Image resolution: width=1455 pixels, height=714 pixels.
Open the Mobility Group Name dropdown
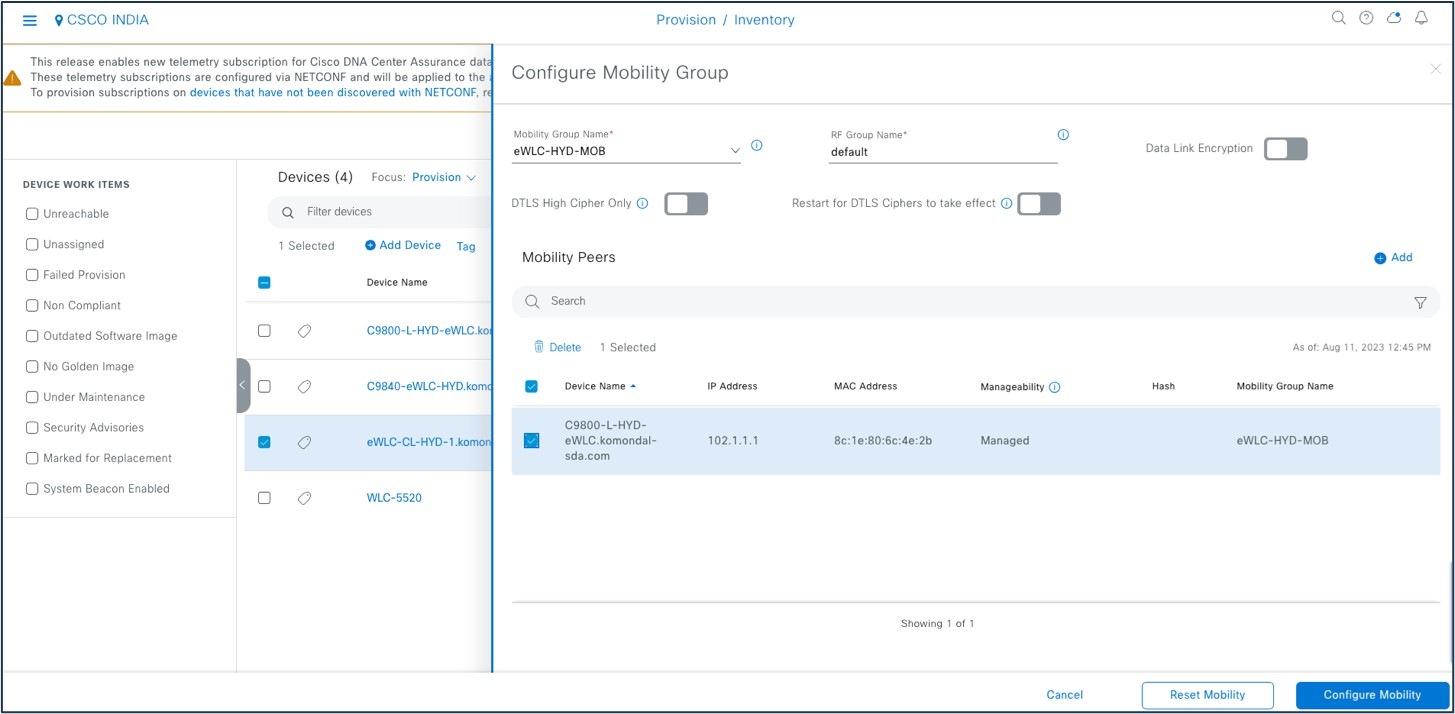coord(736,149)
